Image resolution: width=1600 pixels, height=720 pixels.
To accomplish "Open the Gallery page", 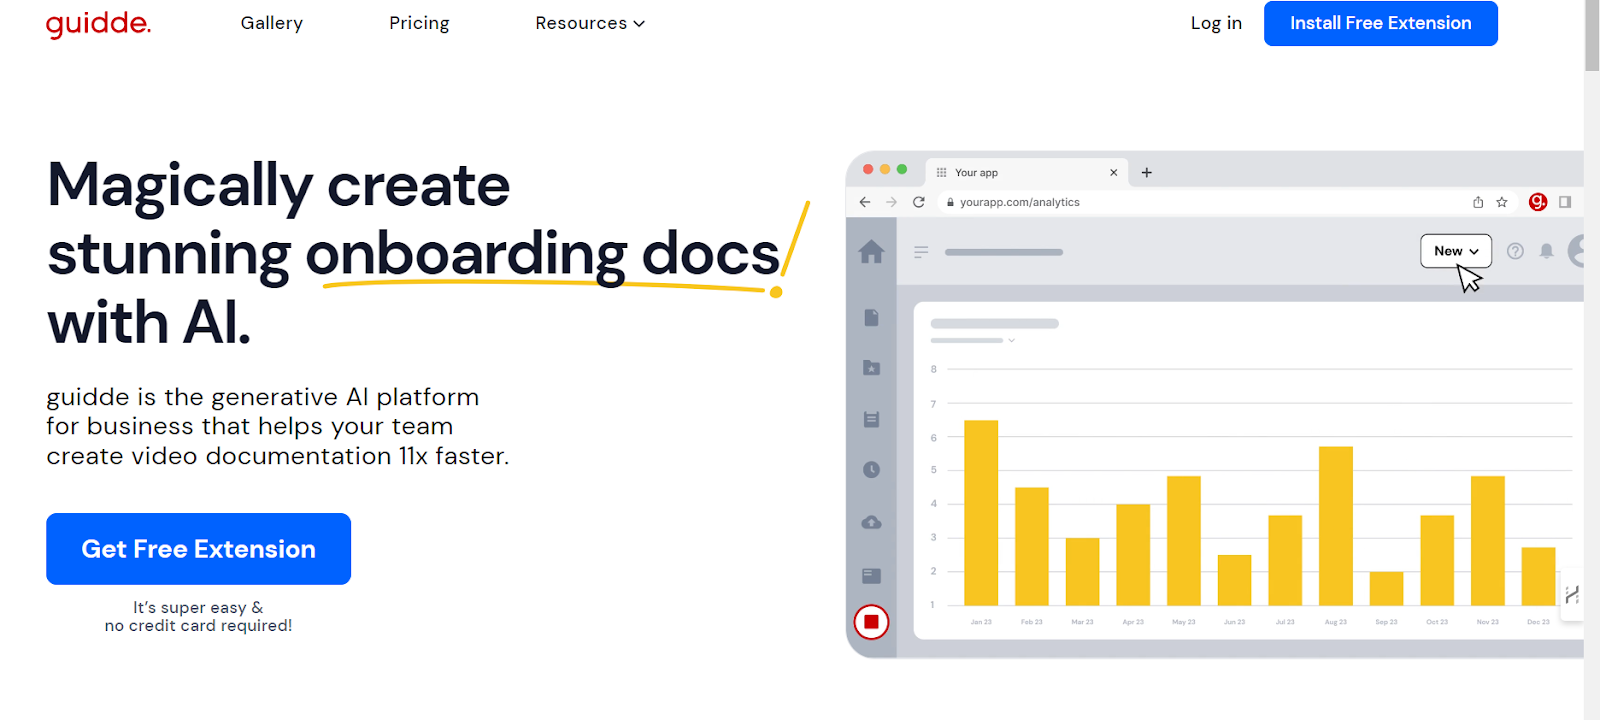I will tap(271, 23).
